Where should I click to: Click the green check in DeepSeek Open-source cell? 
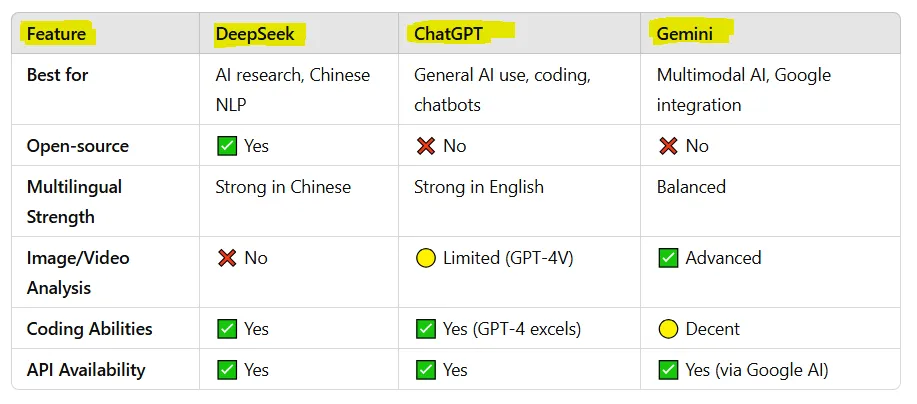[x=226, y=146]
